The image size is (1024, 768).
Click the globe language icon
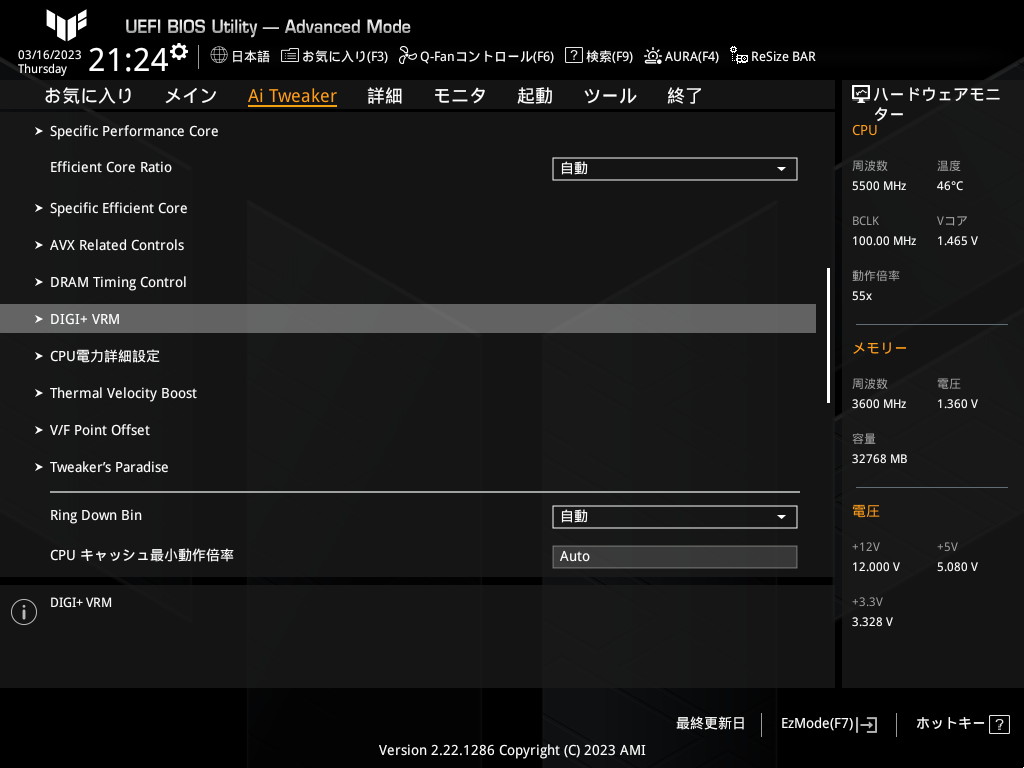(x=219, y=56)
